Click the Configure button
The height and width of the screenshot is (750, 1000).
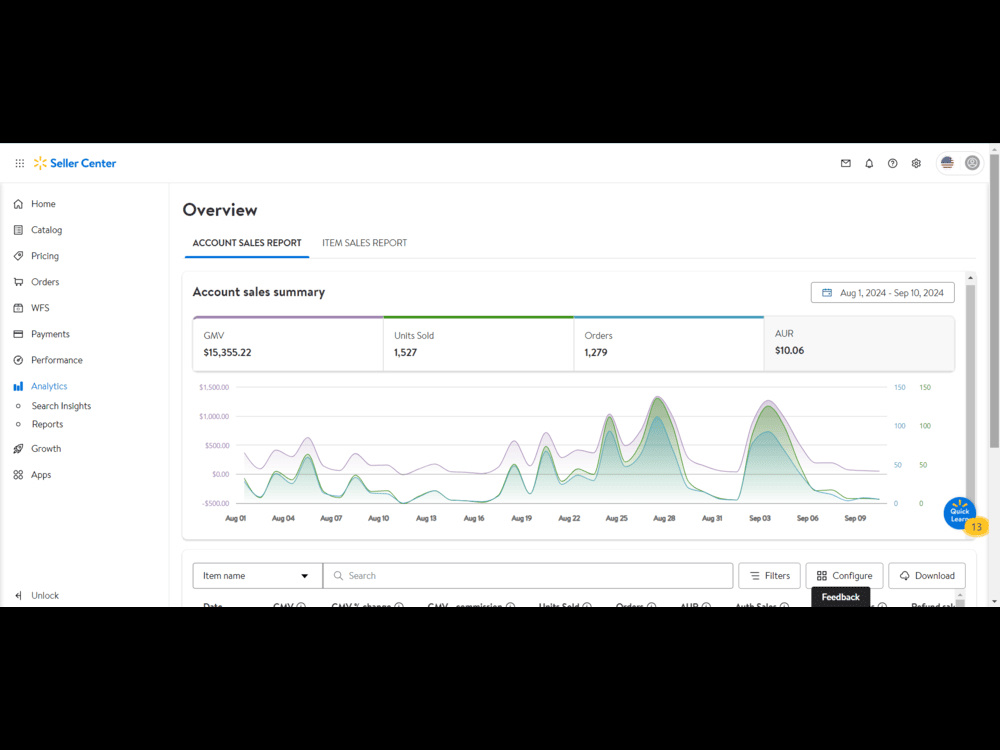tap(844, 576)
